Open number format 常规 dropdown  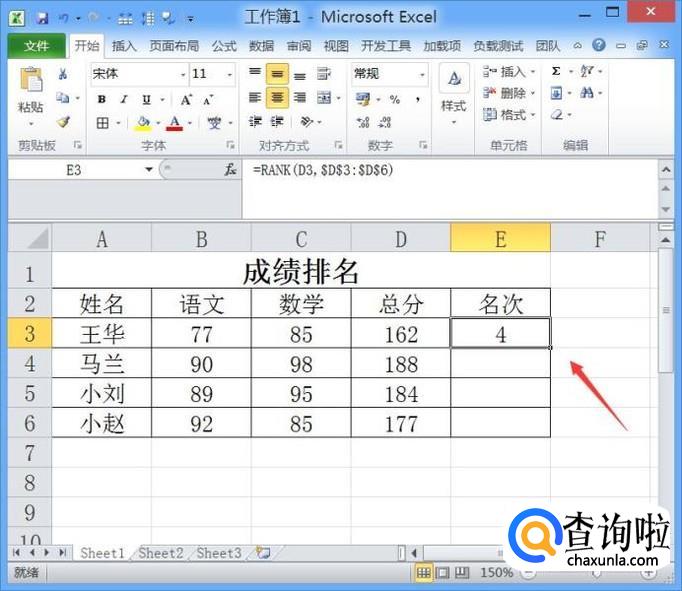coord(422,75)
